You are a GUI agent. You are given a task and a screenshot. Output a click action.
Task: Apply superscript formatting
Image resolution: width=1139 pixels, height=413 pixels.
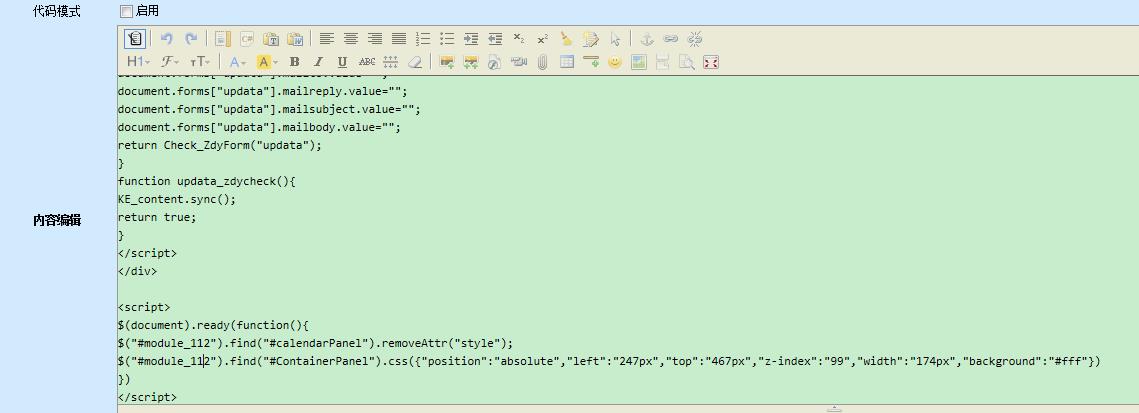[543, 39]
